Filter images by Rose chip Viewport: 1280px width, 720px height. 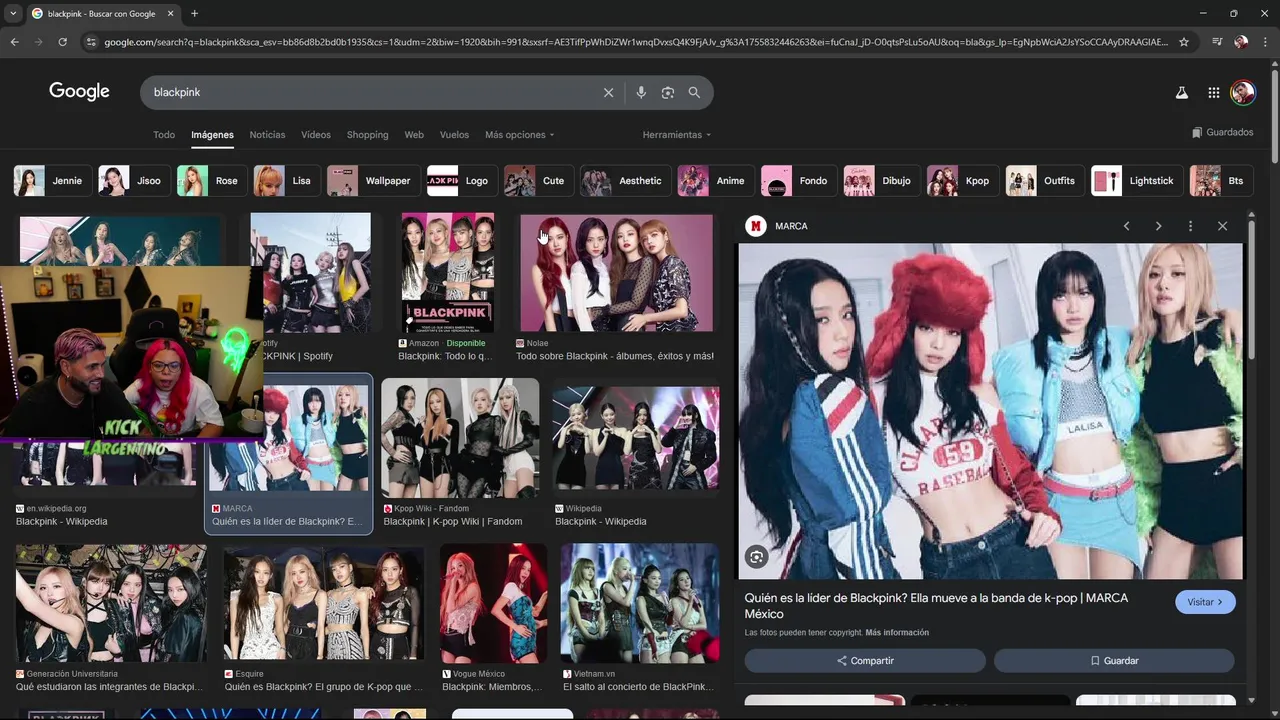click(x=212, y=181)
